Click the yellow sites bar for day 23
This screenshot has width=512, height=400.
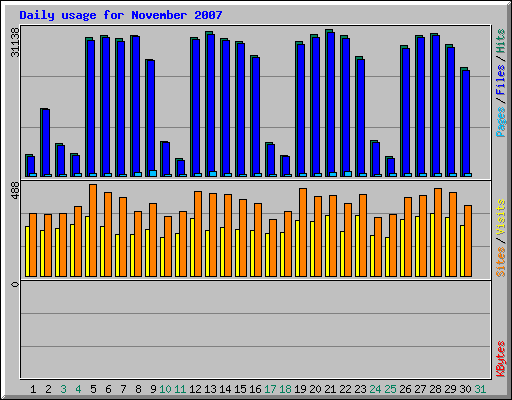[x=357, y=246]
